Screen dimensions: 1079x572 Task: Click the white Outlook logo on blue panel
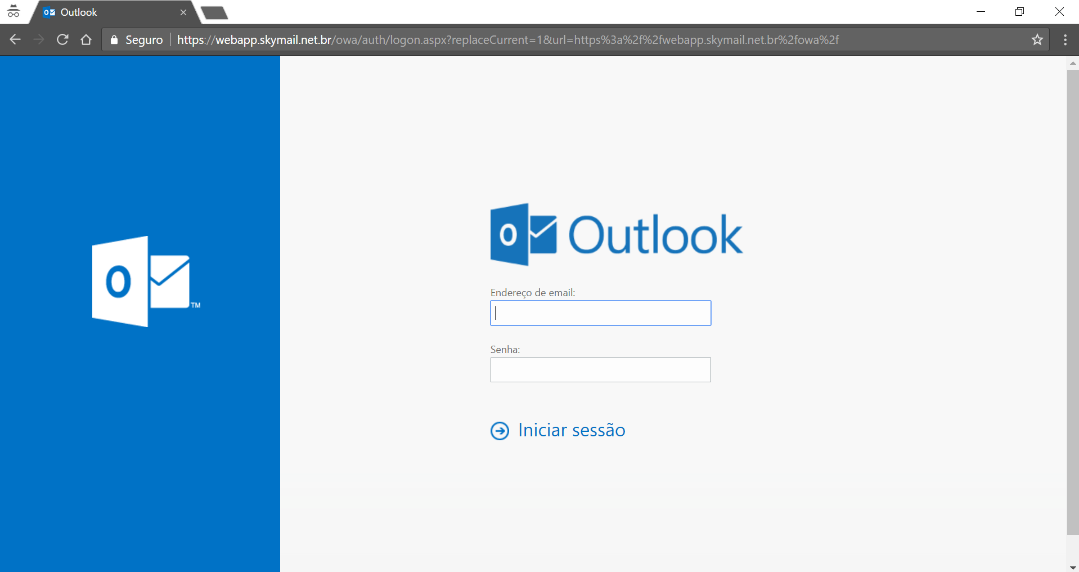click(141, 281)
